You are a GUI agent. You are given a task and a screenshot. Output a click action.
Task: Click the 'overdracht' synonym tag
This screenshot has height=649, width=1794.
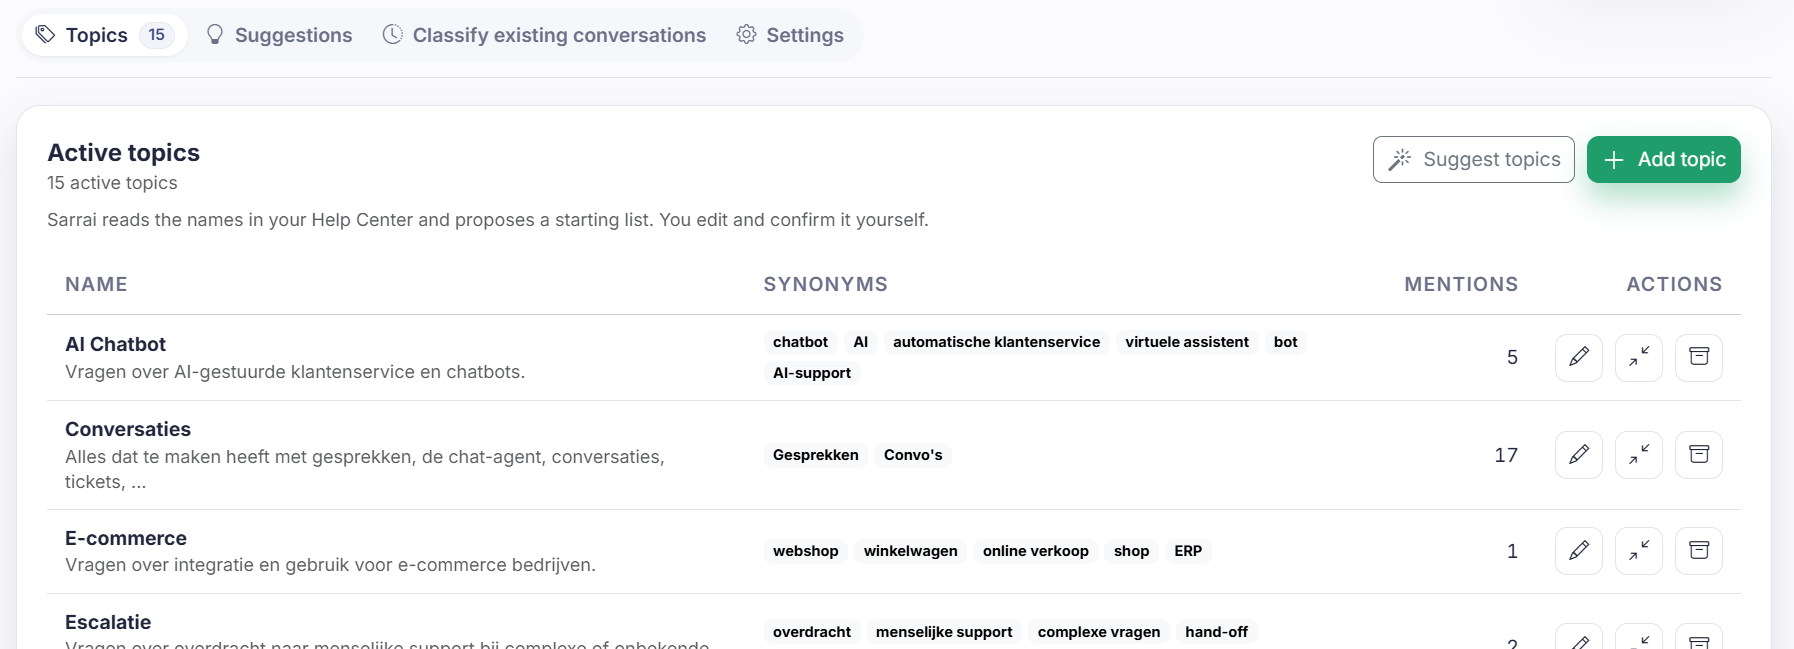pyautogui.click(x=812, y=632)
